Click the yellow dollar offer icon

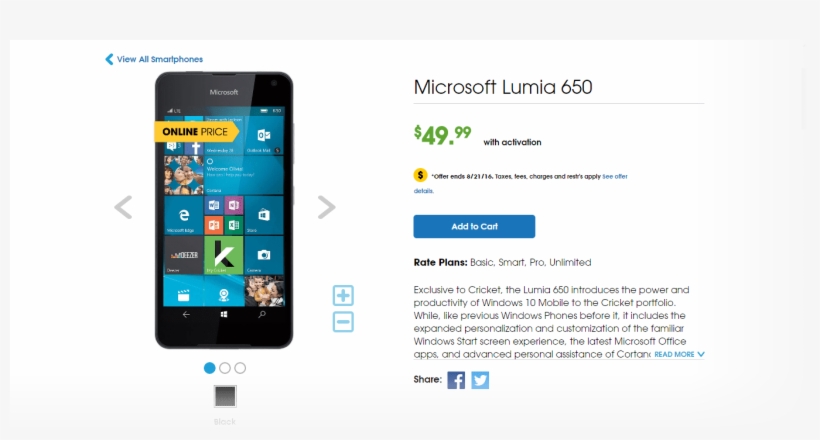[420, 175]
